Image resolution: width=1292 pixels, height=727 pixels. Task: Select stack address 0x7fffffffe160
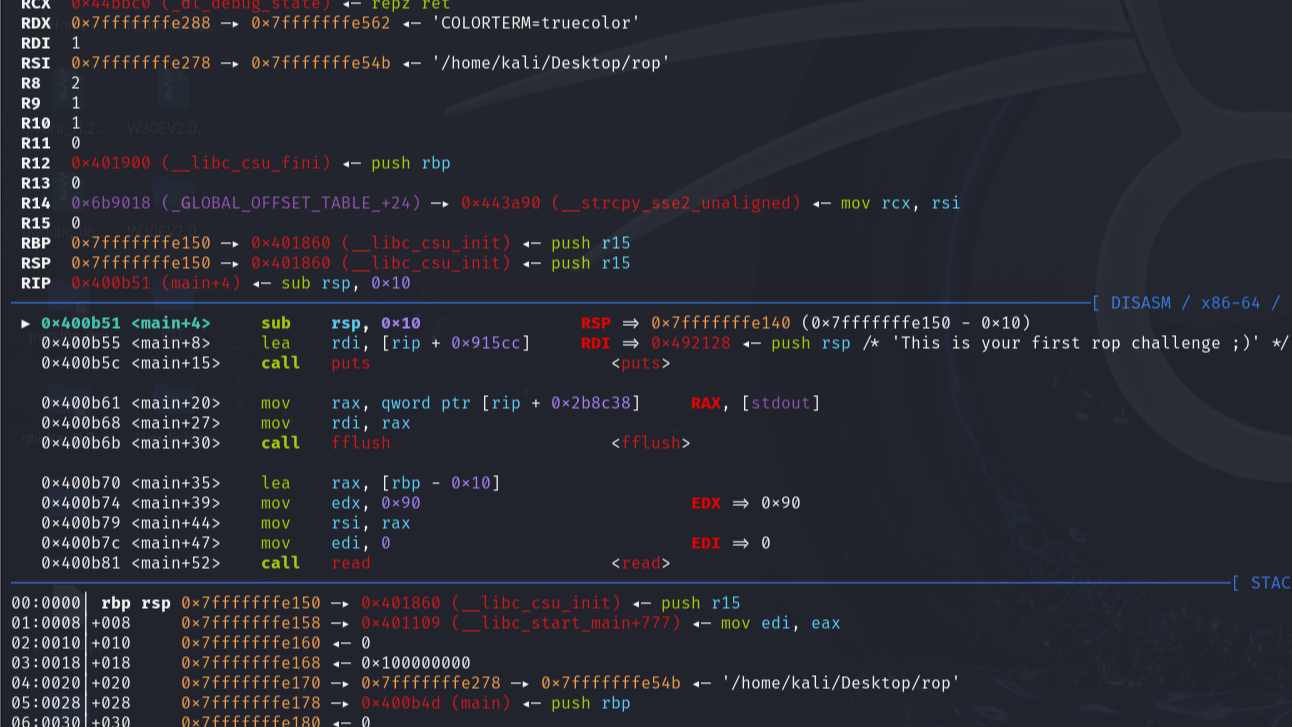point(251,643)
